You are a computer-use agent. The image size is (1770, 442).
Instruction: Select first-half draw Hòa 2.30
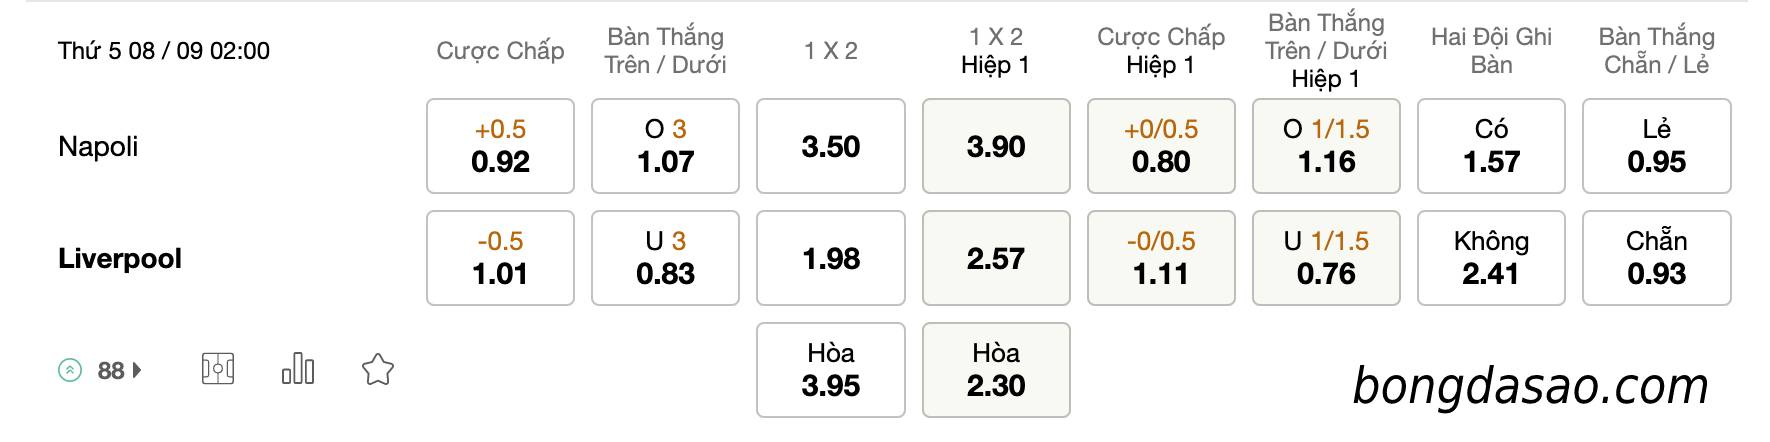point(996,370)
